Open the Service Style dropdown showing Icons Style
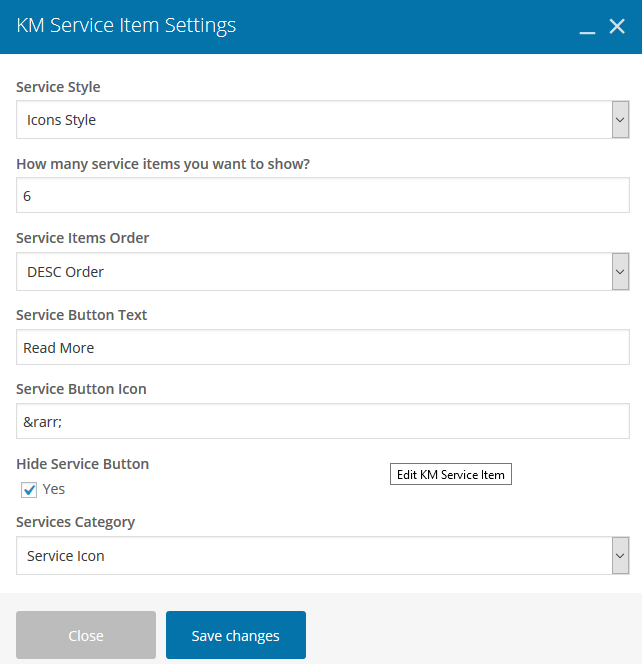Viewport: 642px width, 664px height. 322,120
